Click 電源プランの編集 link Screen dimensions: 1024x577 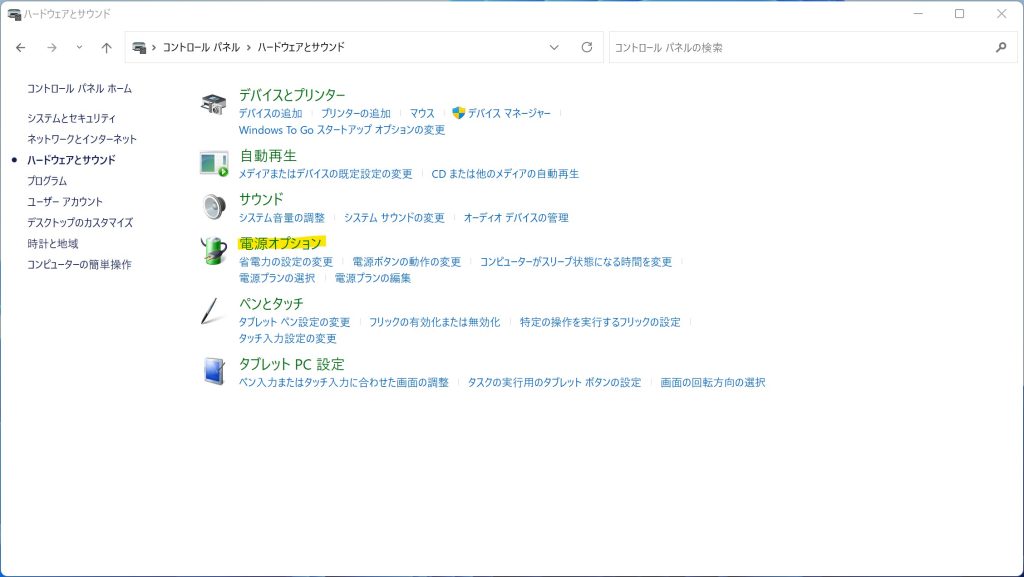coord(373,278)
